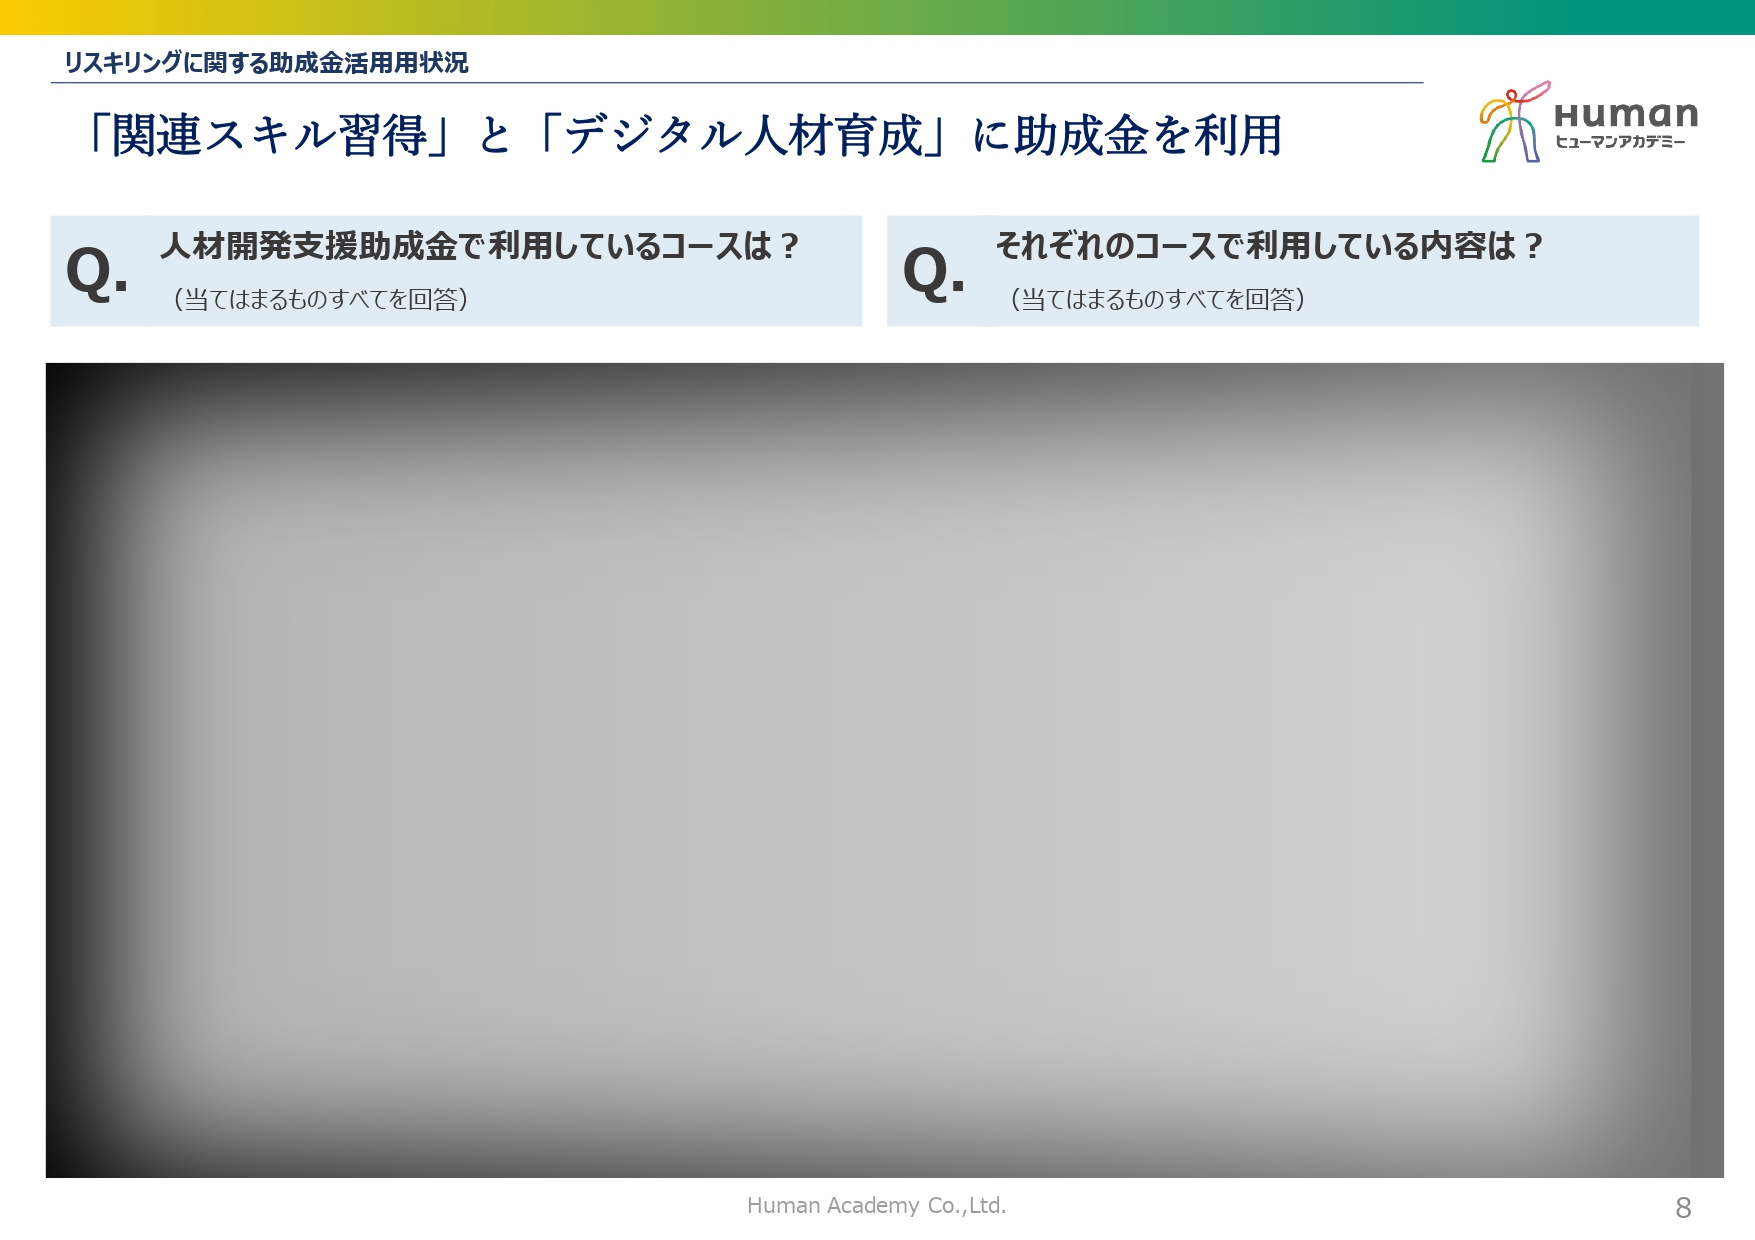1755x1240 pixels.
Task: Click the dark vertical strip on the chart's right edge
Action: tap(1707, 770)
